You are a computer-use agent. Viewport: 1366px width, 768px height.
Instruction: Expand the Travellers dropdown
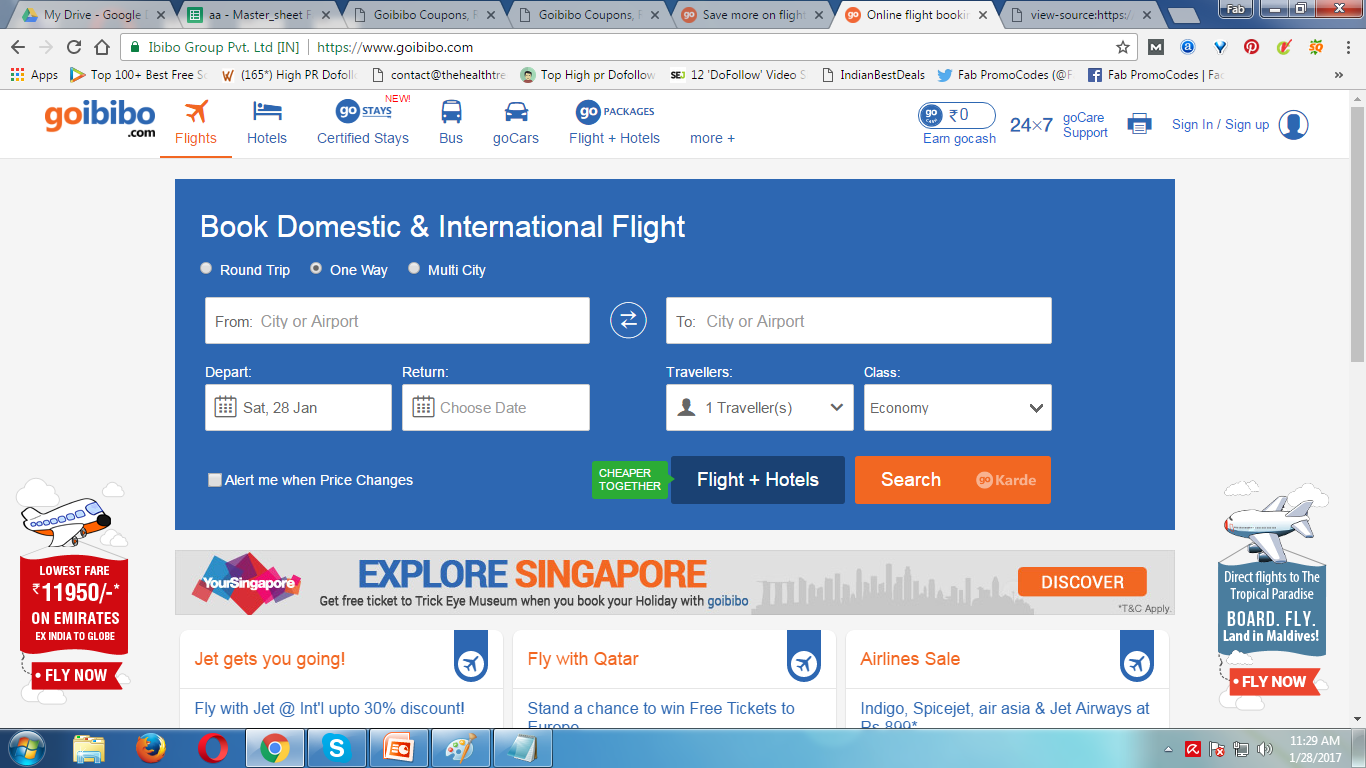760,408
